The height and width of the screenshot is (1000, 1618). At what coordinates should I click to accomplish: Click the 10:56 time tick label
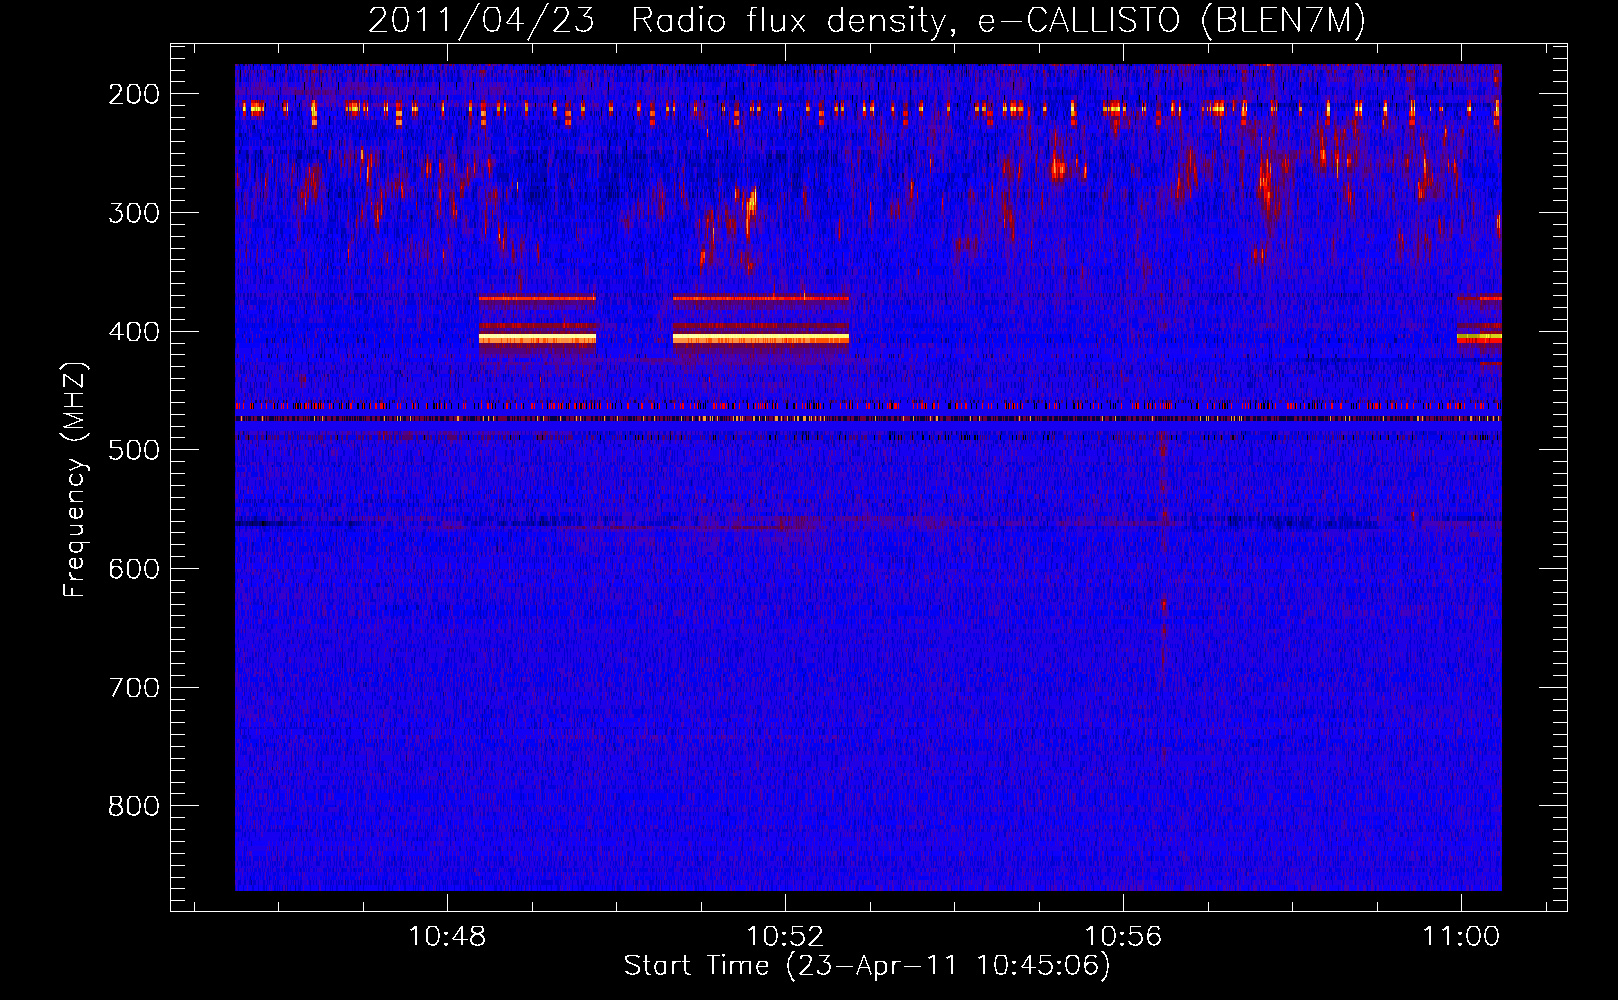point(1123,937)
